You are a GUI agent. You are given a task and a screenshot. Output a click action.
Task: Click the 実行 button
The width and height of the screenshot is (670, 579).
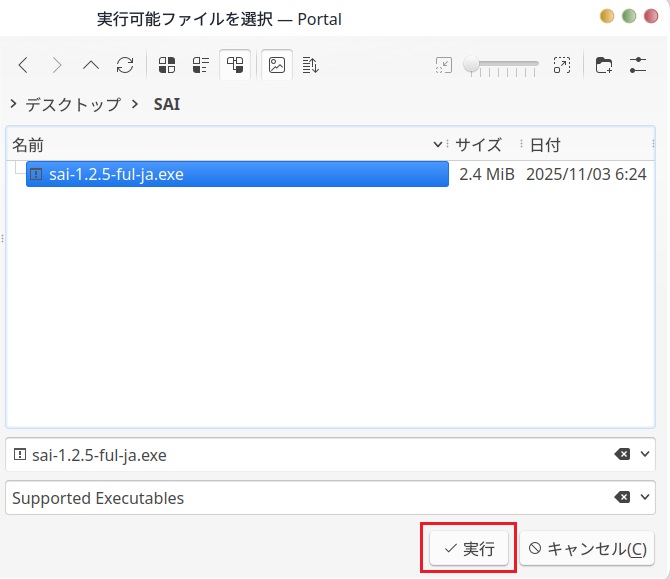click(469, 548)
